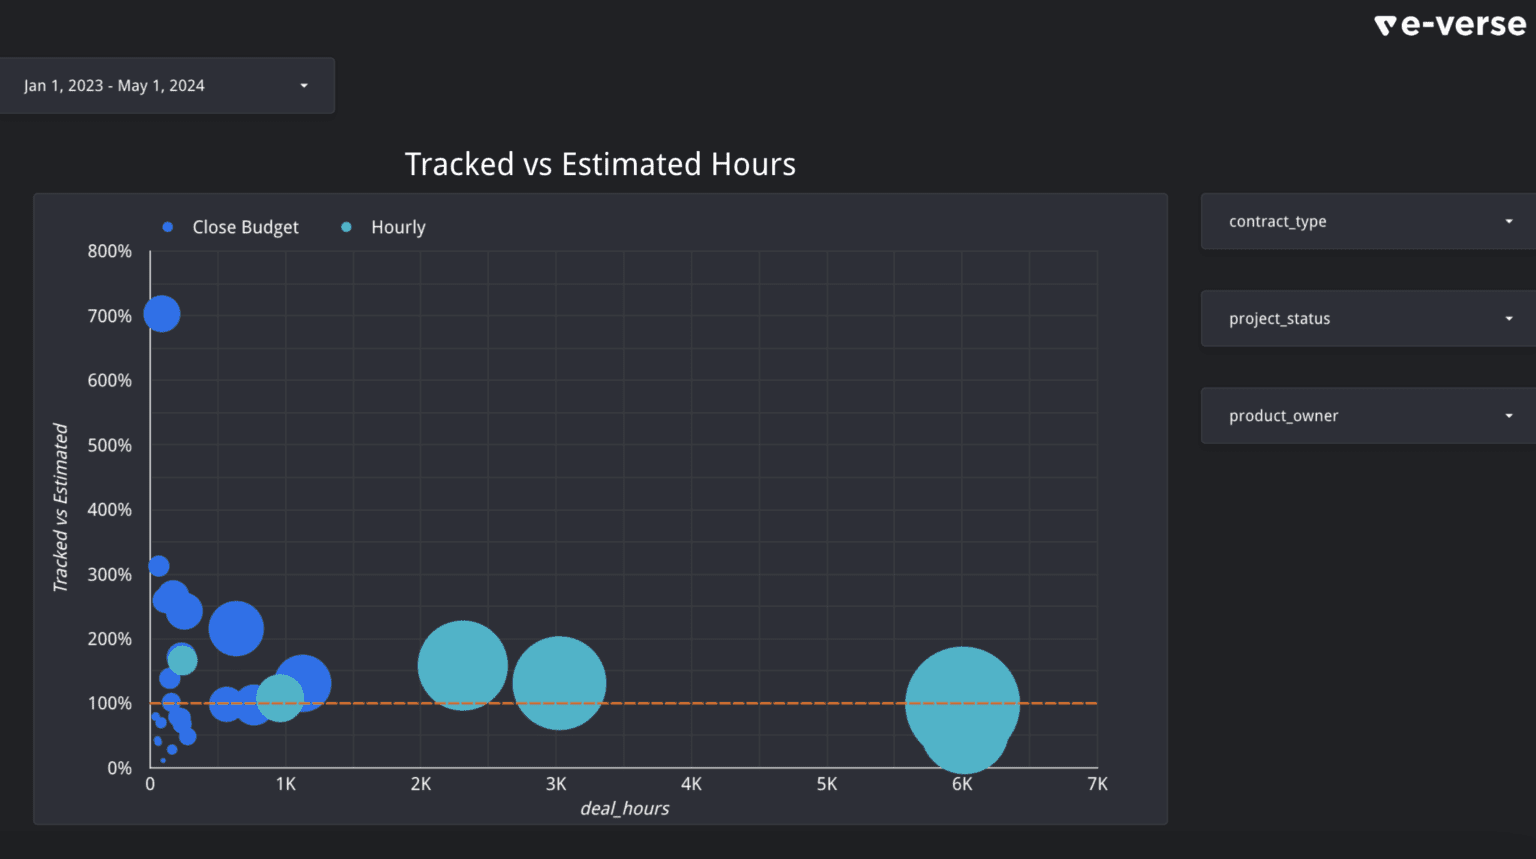The height and width of the screenshot is (859, 1536).
Task: Toggle the Close Budget legend item
Action: (x=230, y=227)
